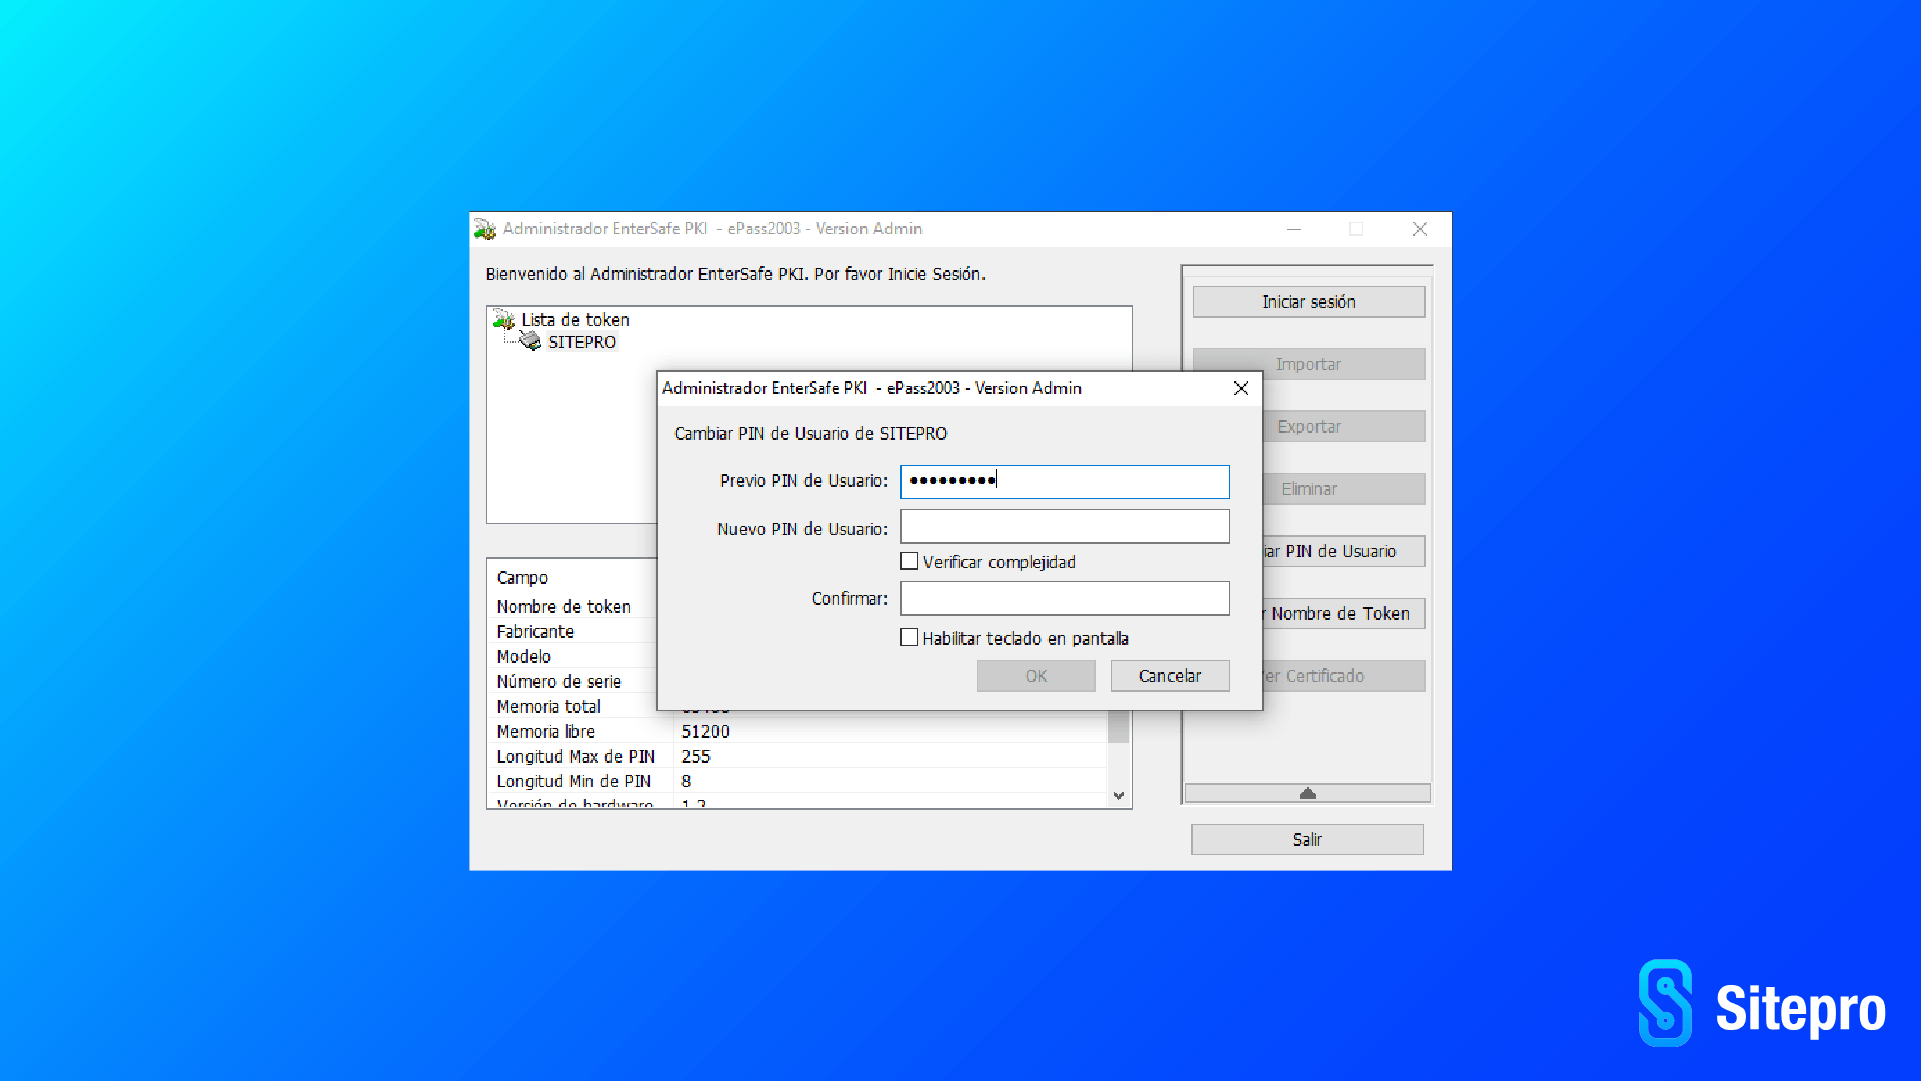Click Cancelar in the PIN dialog

pyautogui.click(x=1170, y=676)
